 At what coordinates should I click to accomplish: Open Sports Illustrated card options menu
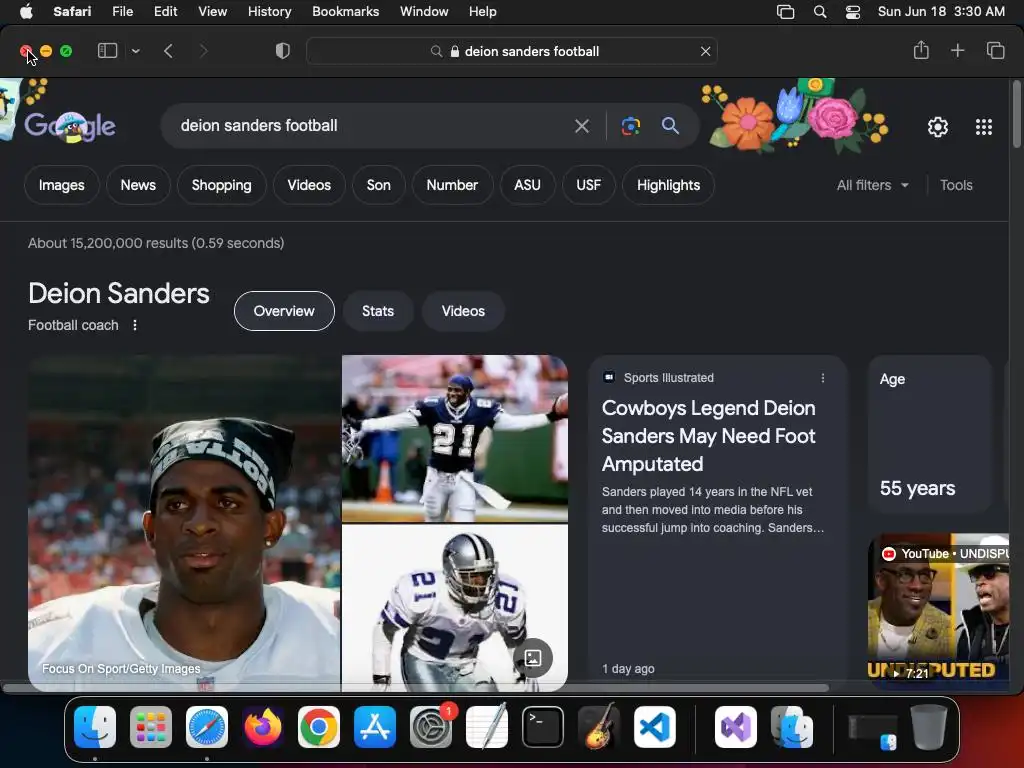pos(823,378)
